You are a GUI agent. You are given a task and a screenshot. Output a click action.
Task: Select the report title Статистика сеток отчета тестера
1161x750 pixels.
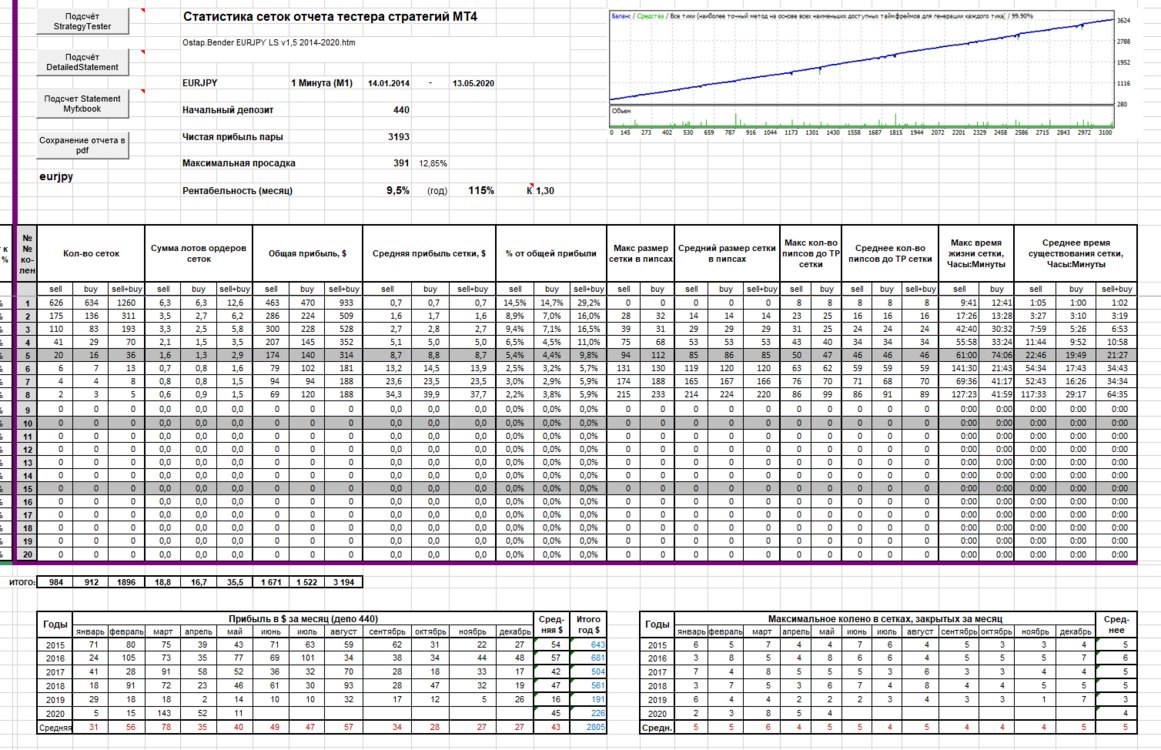click(330, 16)
